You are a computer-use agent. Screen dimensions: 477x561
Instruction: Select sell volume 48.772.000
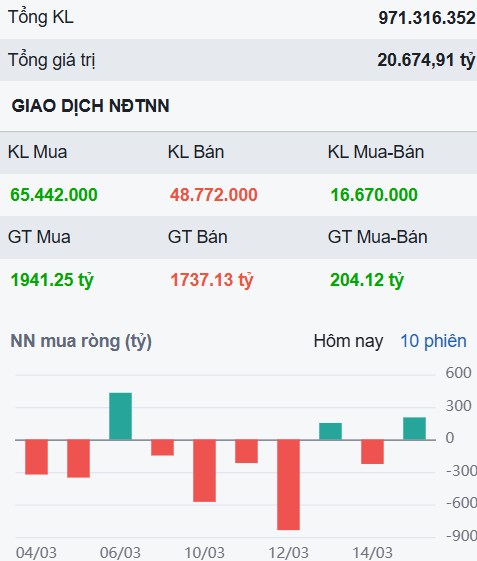[x=214, y=195]
